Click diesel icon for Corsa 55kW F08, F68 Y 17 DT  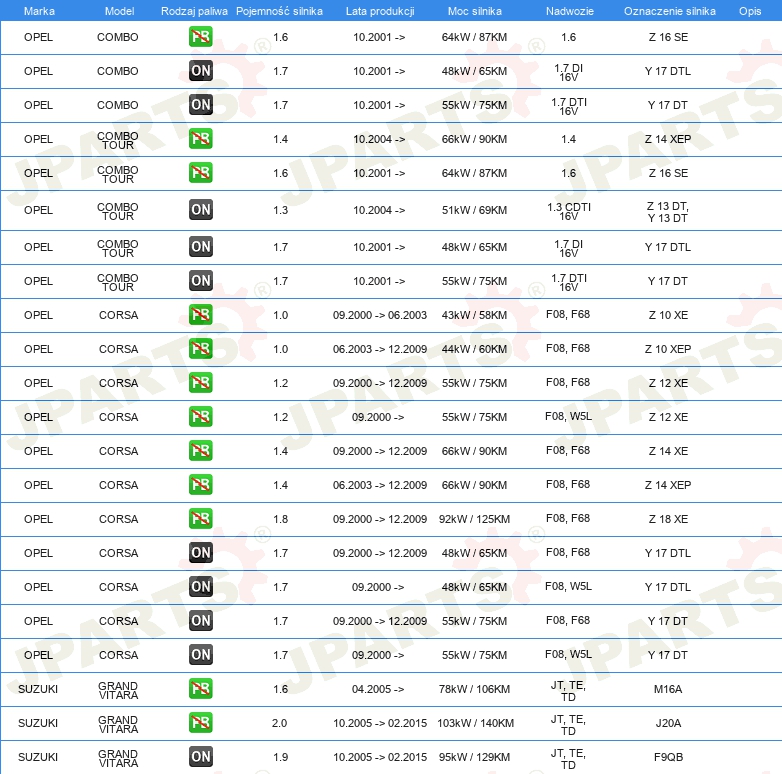(200, 620)
